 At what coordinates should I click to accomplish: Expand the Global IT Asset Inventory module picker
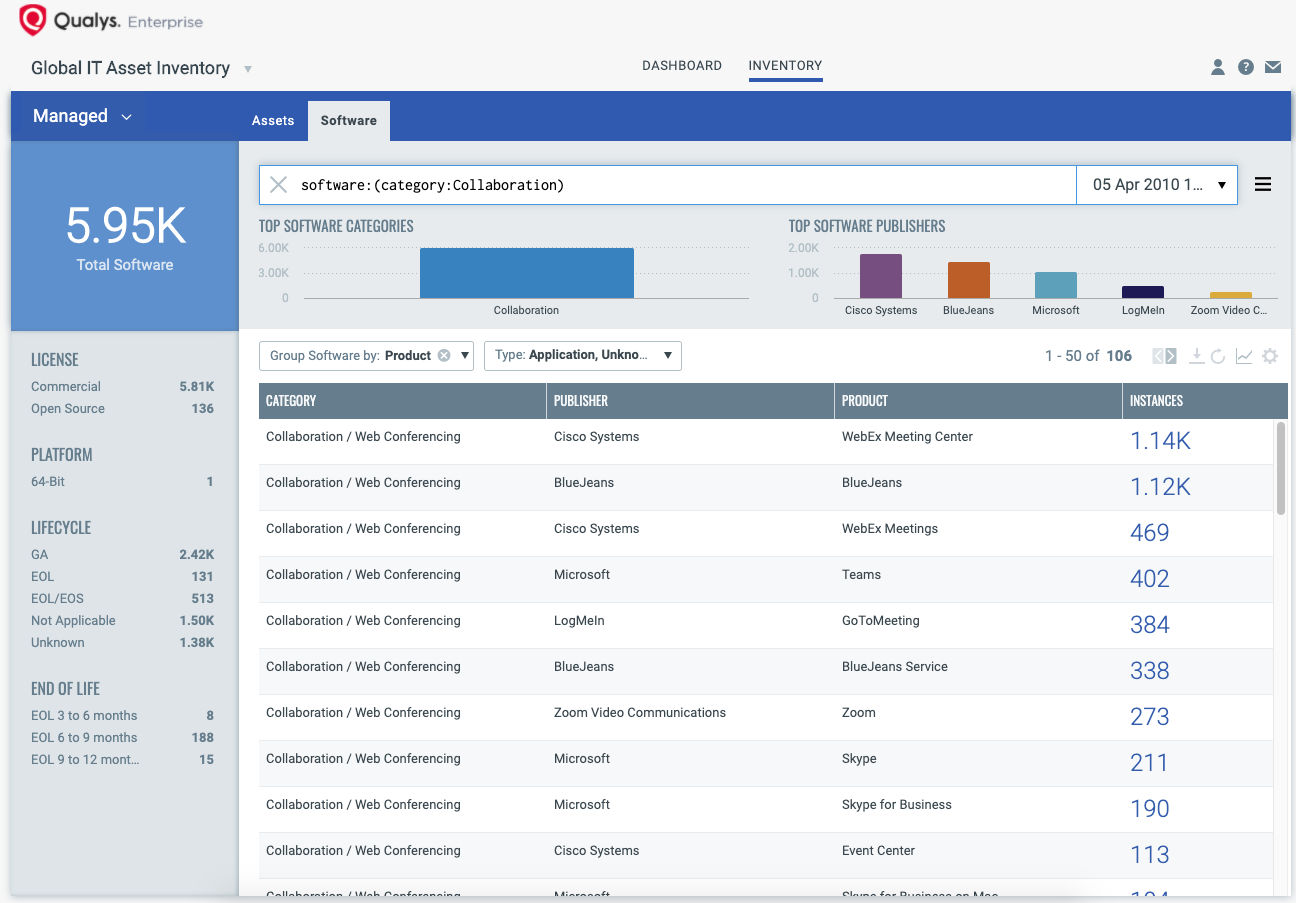point(248,69)
